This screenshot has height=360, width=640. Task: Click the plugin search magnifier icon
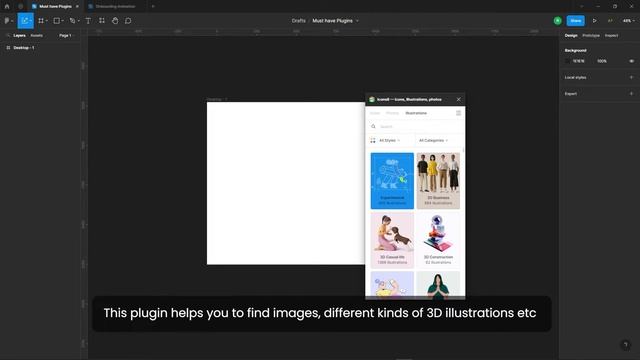click(x=373, y=127)
